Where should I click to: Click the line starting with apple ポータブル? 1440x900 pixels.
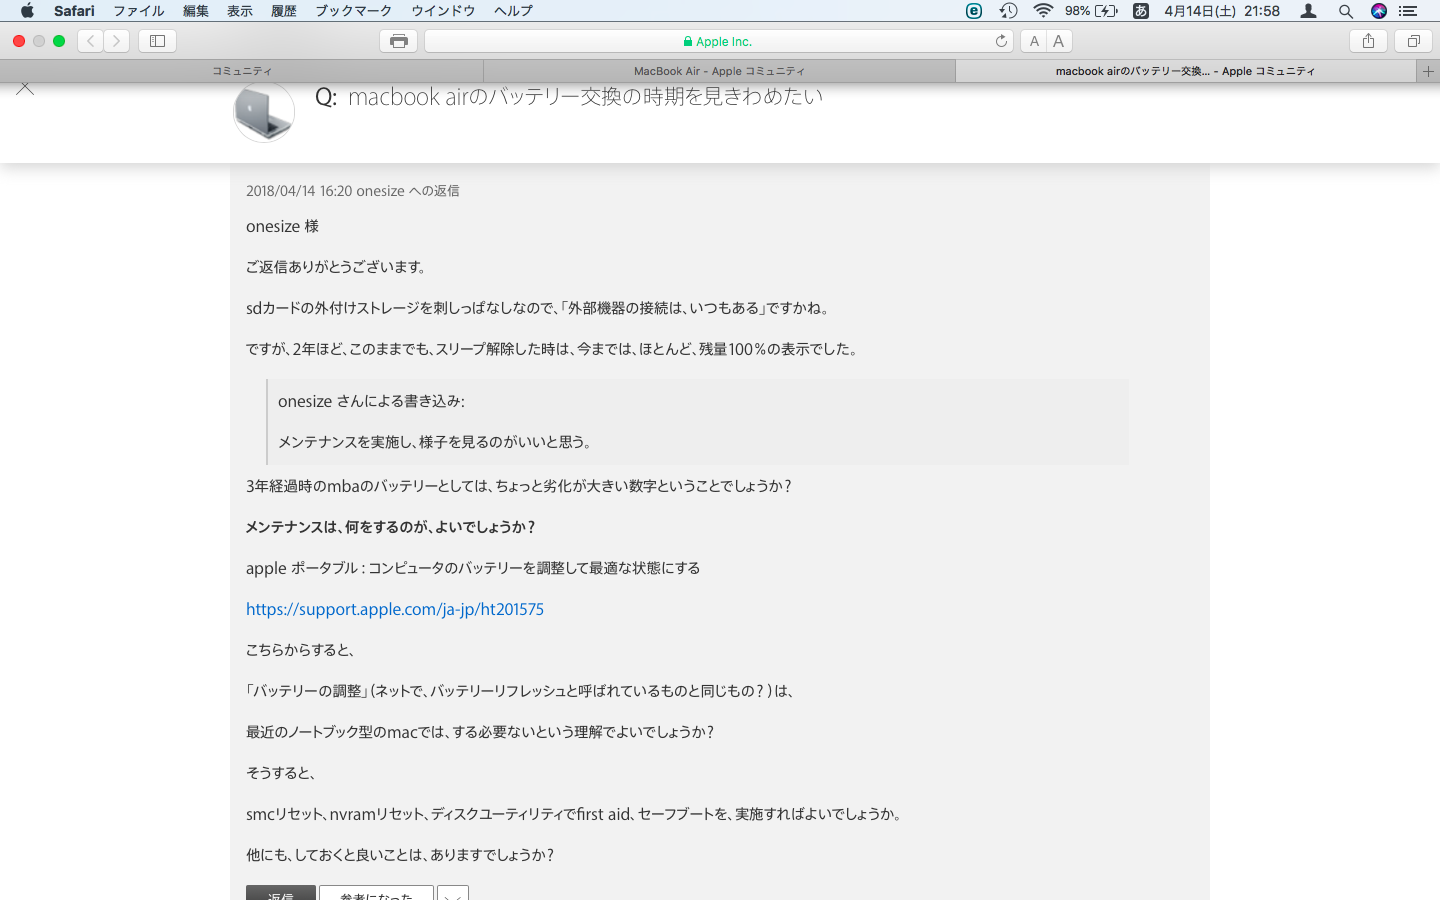pos(473,568)
